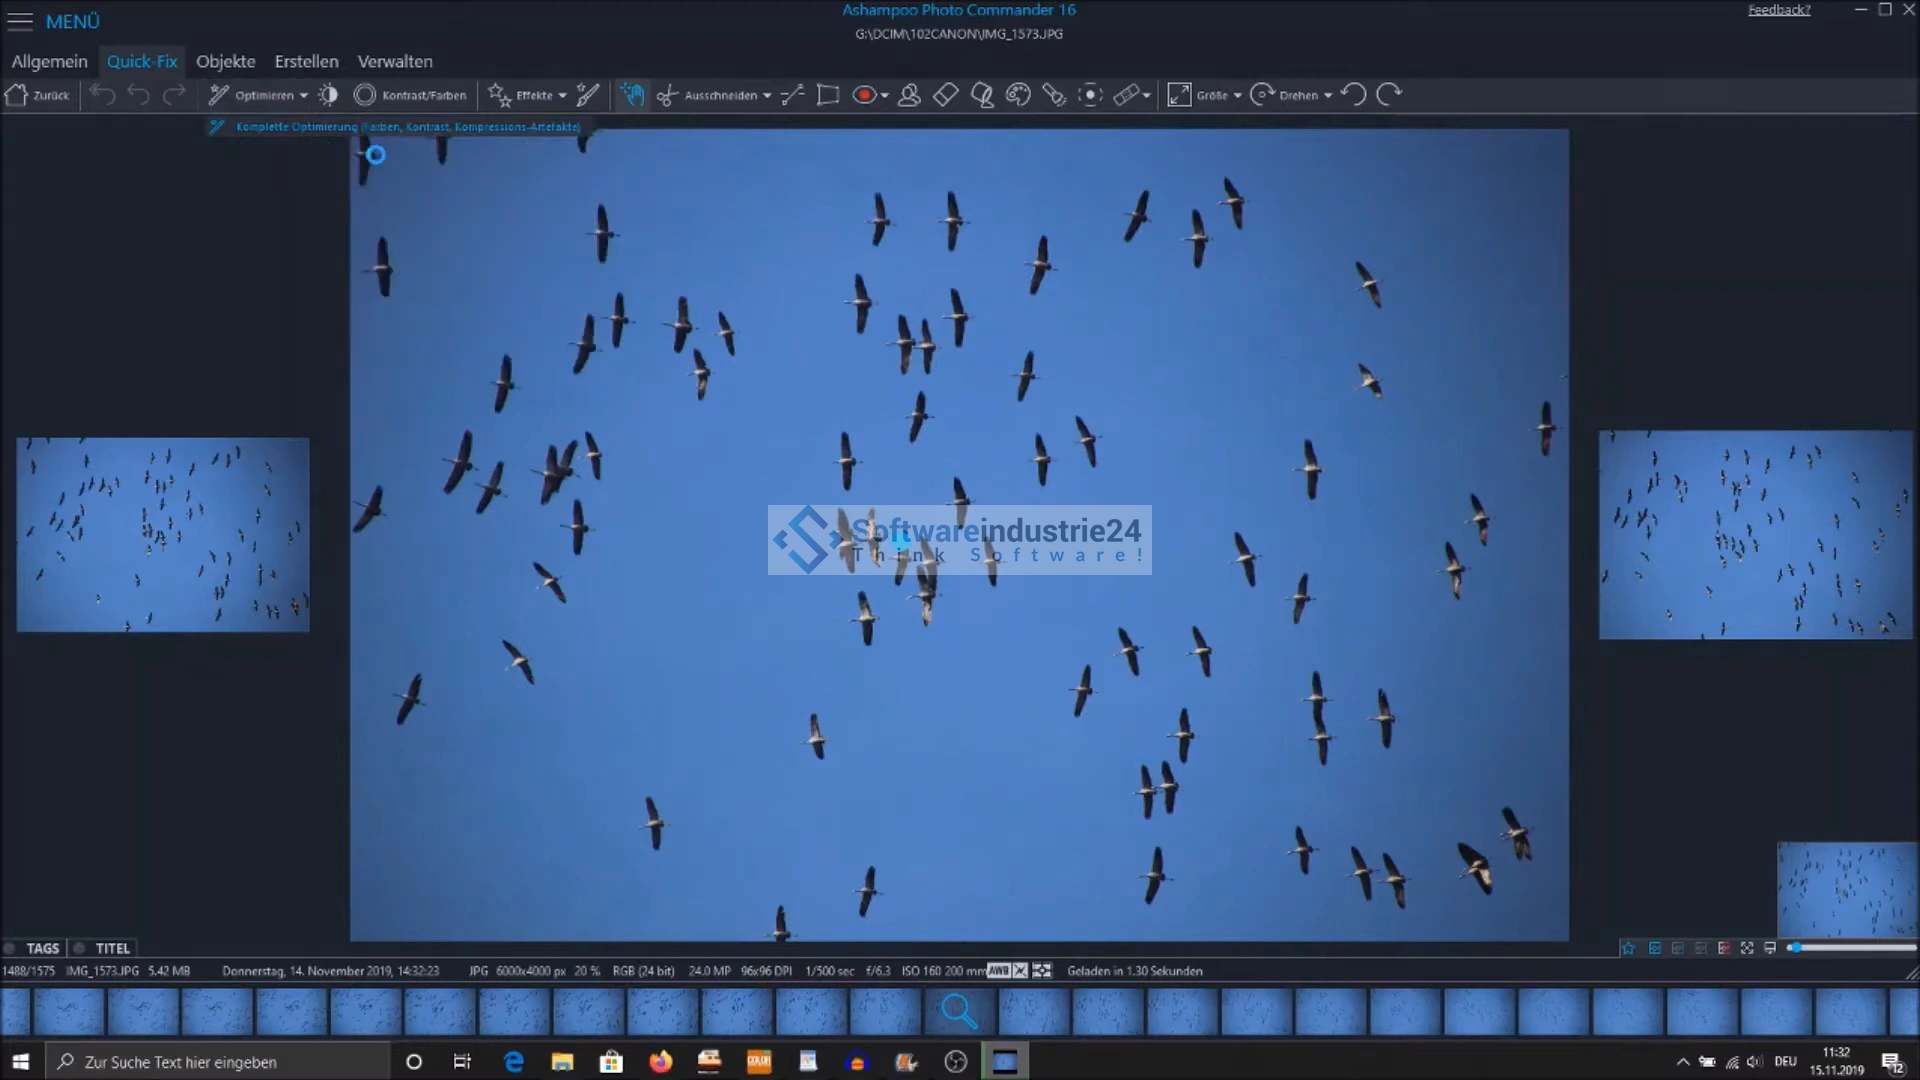Image resolution: width=1920 pixels, height=1080 pixels.
Task: Select the pan hand tool
Action: click(631, 95)
